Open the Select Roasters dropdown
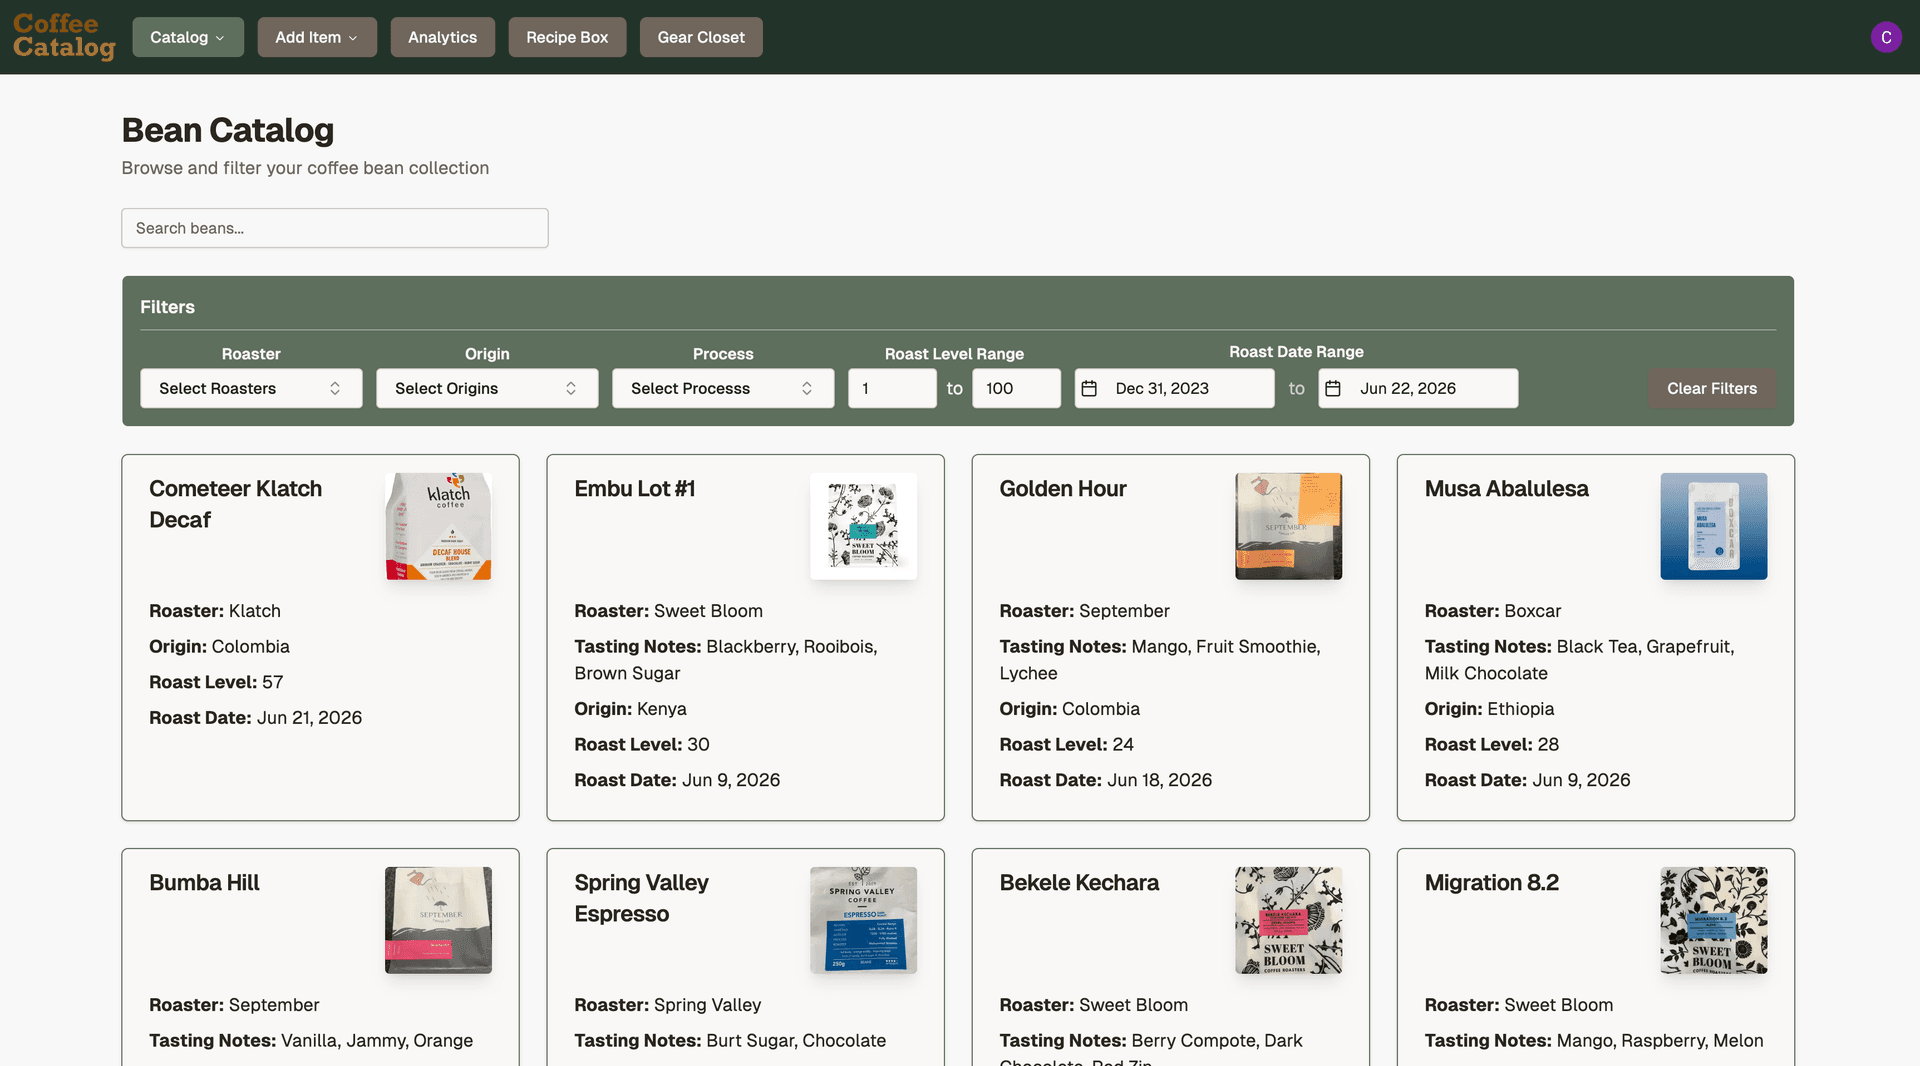This screenshot has height=1066, width=1920. [251, 388]
